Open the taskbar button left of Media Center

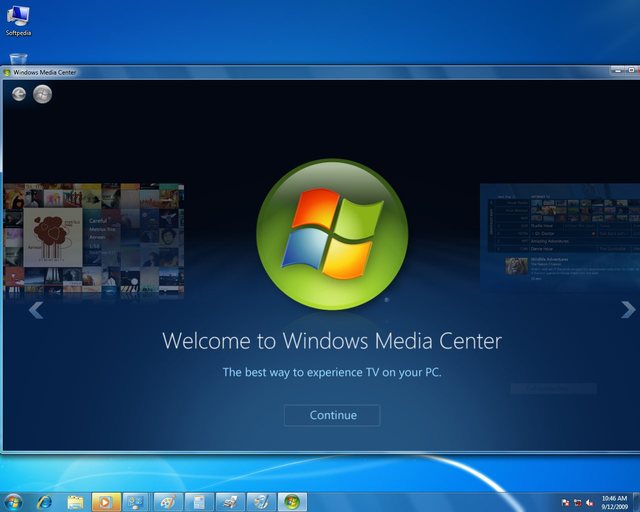point(261,502)
